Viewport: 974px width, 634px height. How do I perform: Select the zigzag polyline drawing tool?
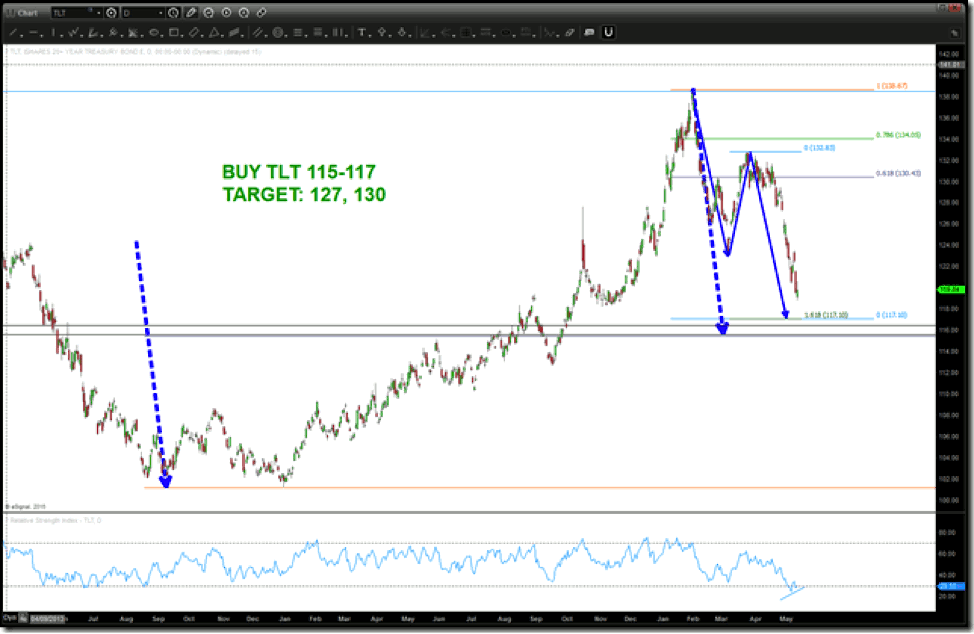coord(74,33)
